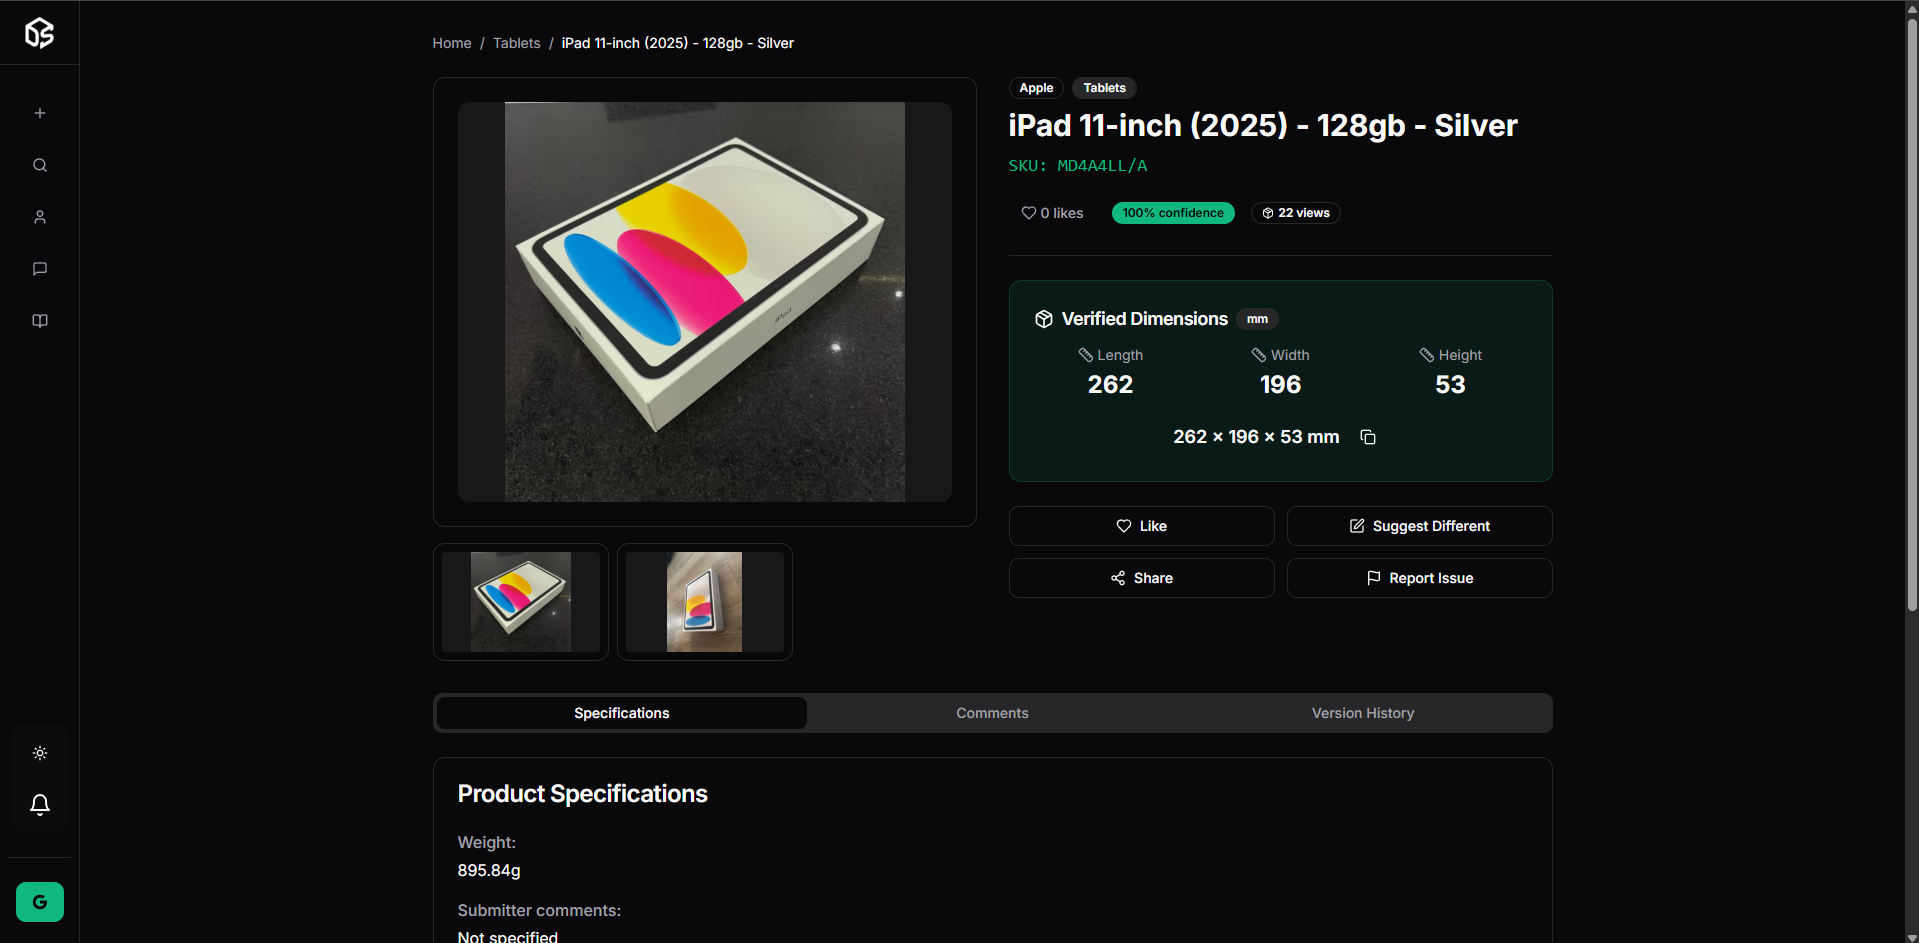Click the 262 × 196 × 53 mm text
The height and width of the screenshot is (943, 1919).
tap(1256, 437)
